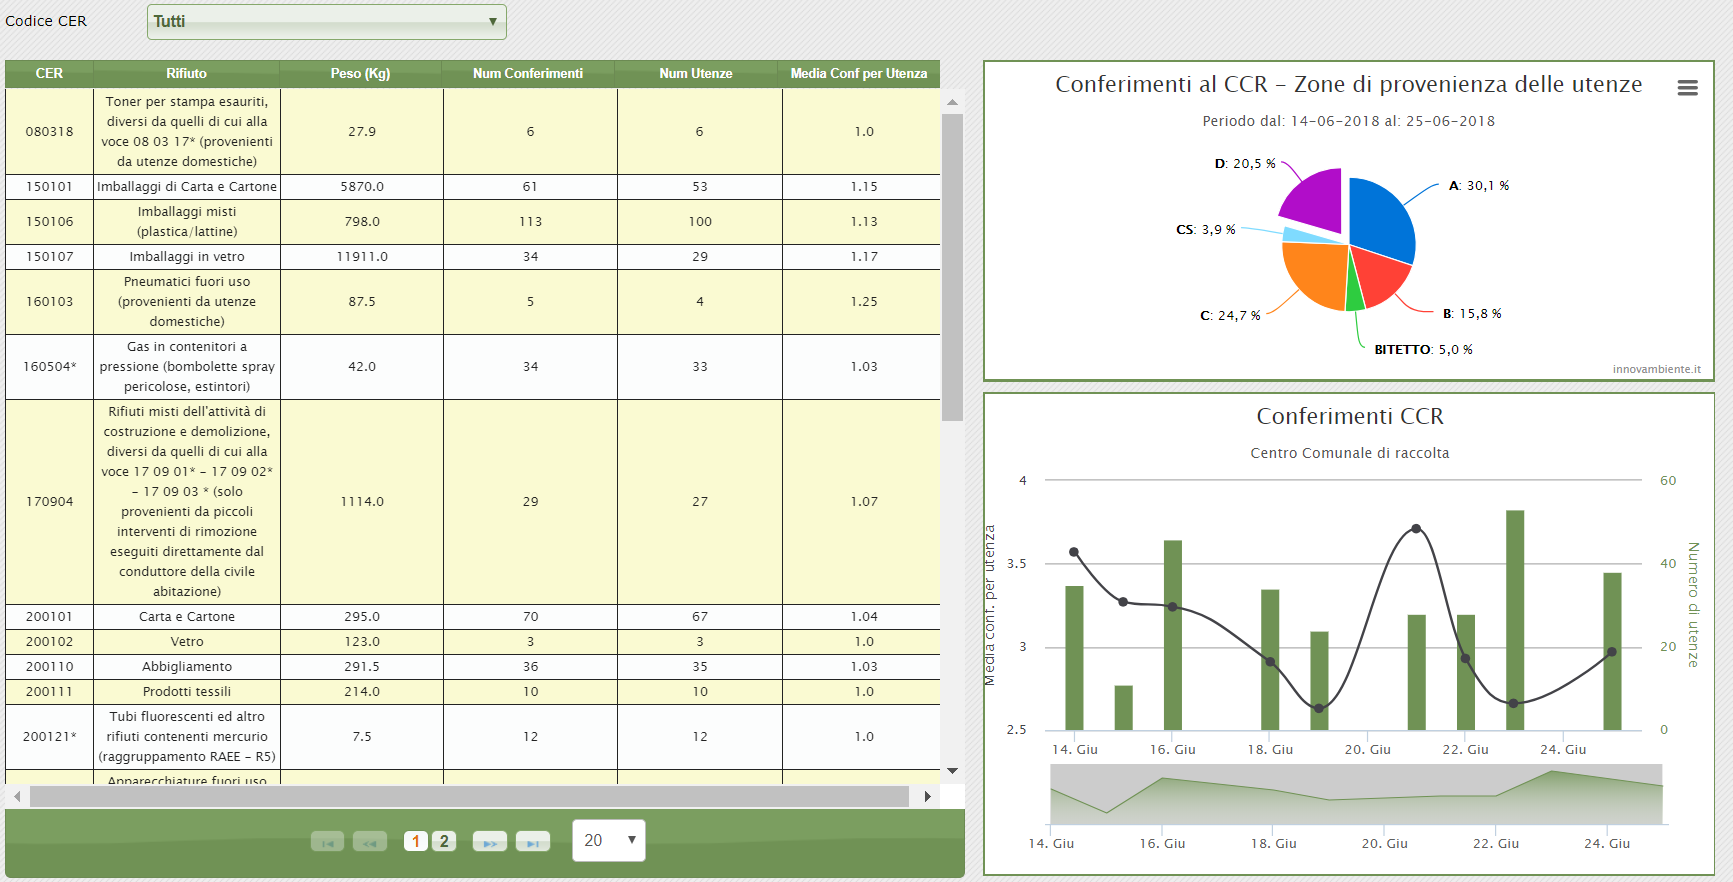
Task: Click the 'B: 15,8 %' pie label
Action: [1472, 314]
